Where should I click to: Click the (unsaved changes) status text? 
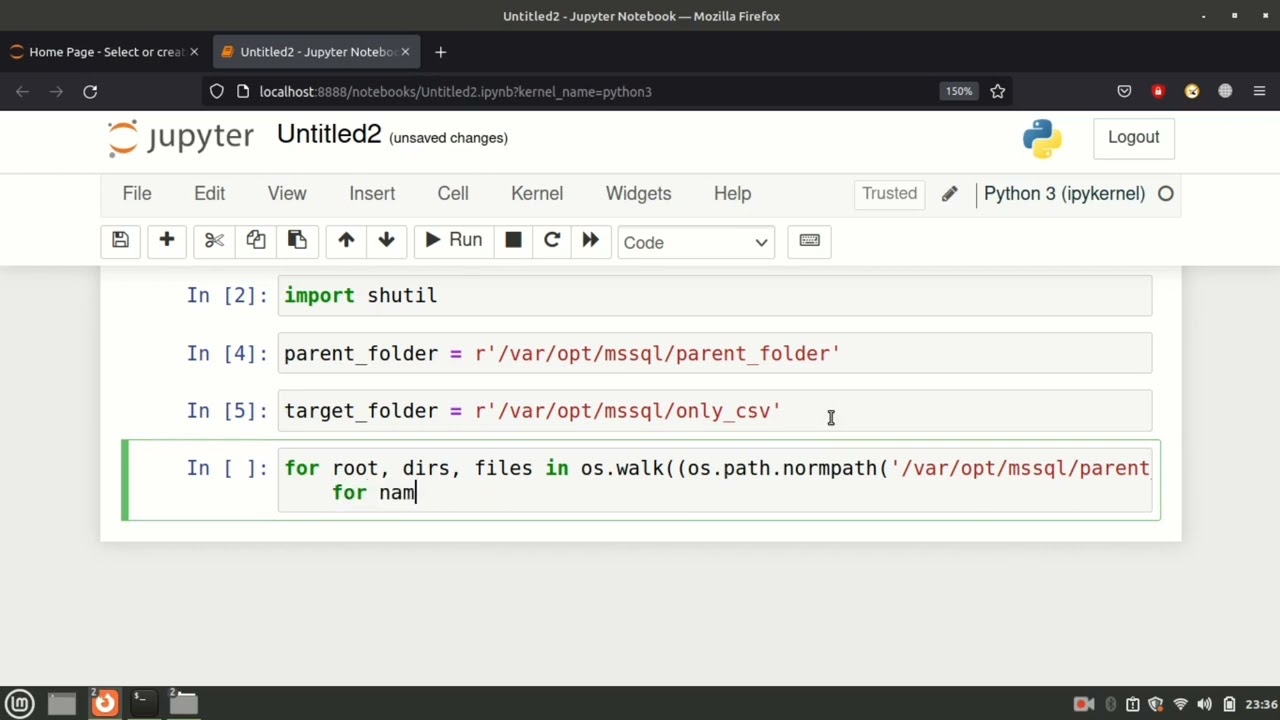448,138
